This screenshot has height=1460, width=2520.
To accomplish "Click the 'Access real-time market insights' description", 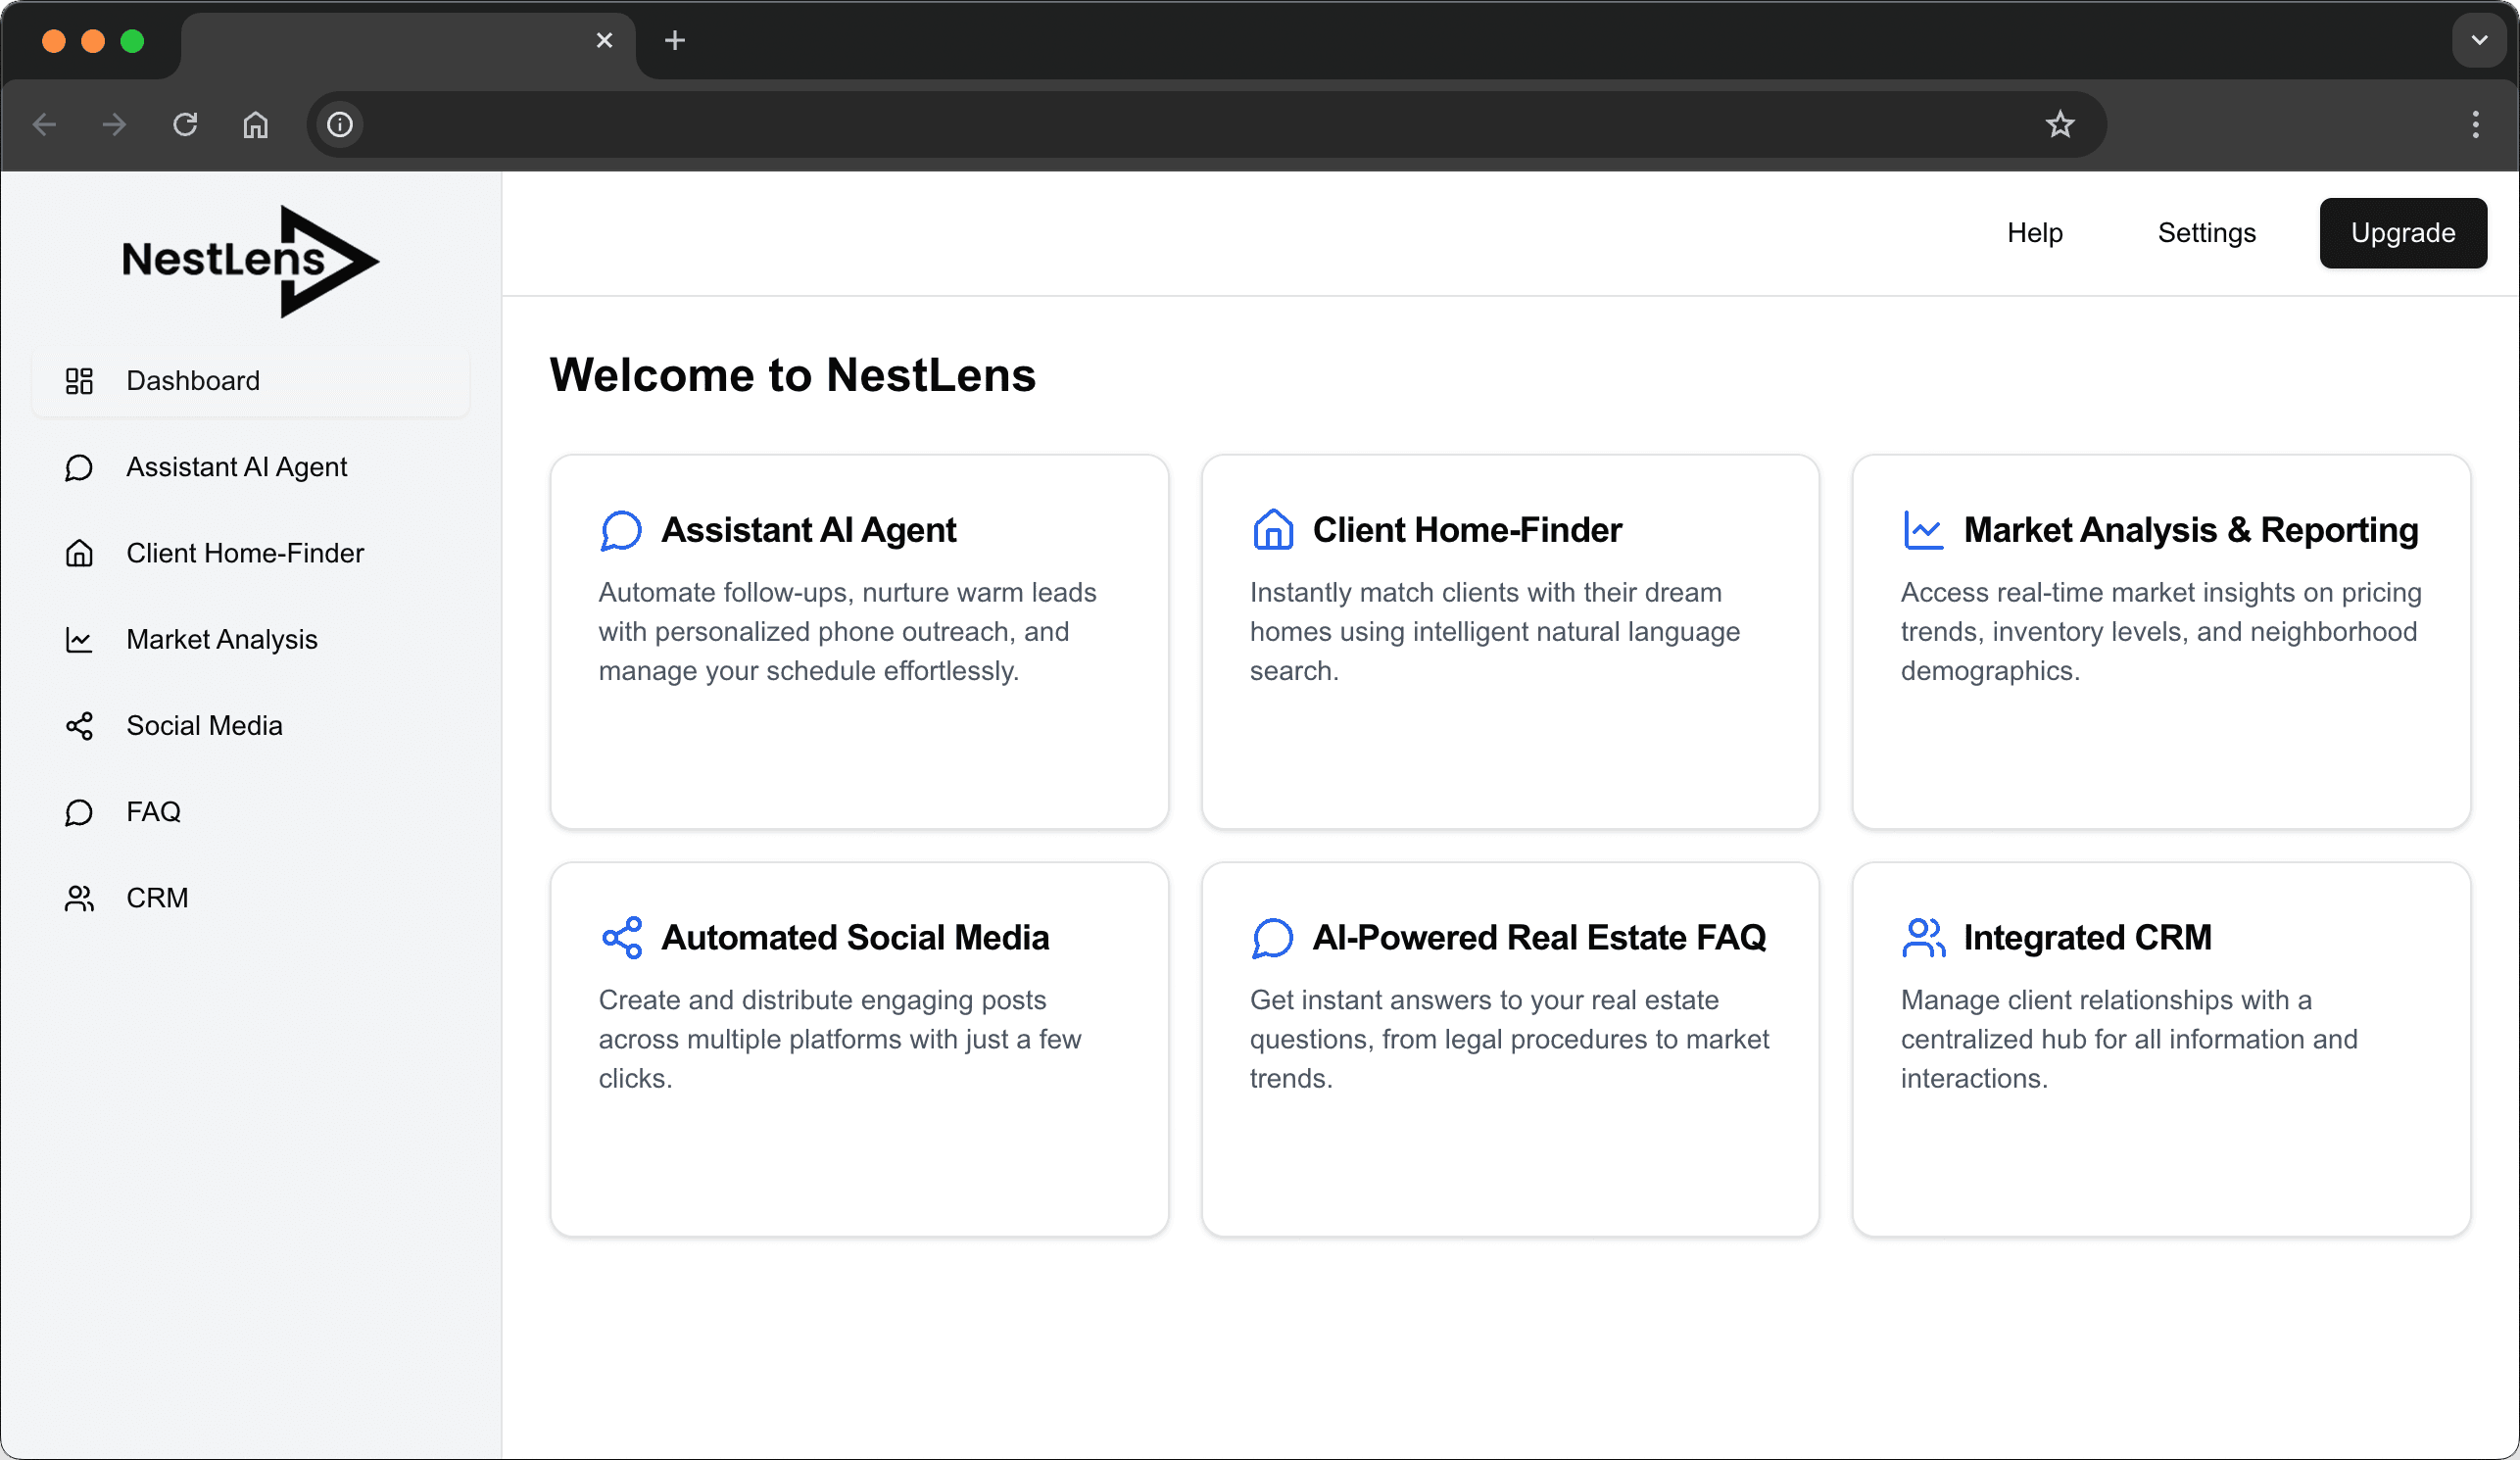I will click(x=2160, y=632).
